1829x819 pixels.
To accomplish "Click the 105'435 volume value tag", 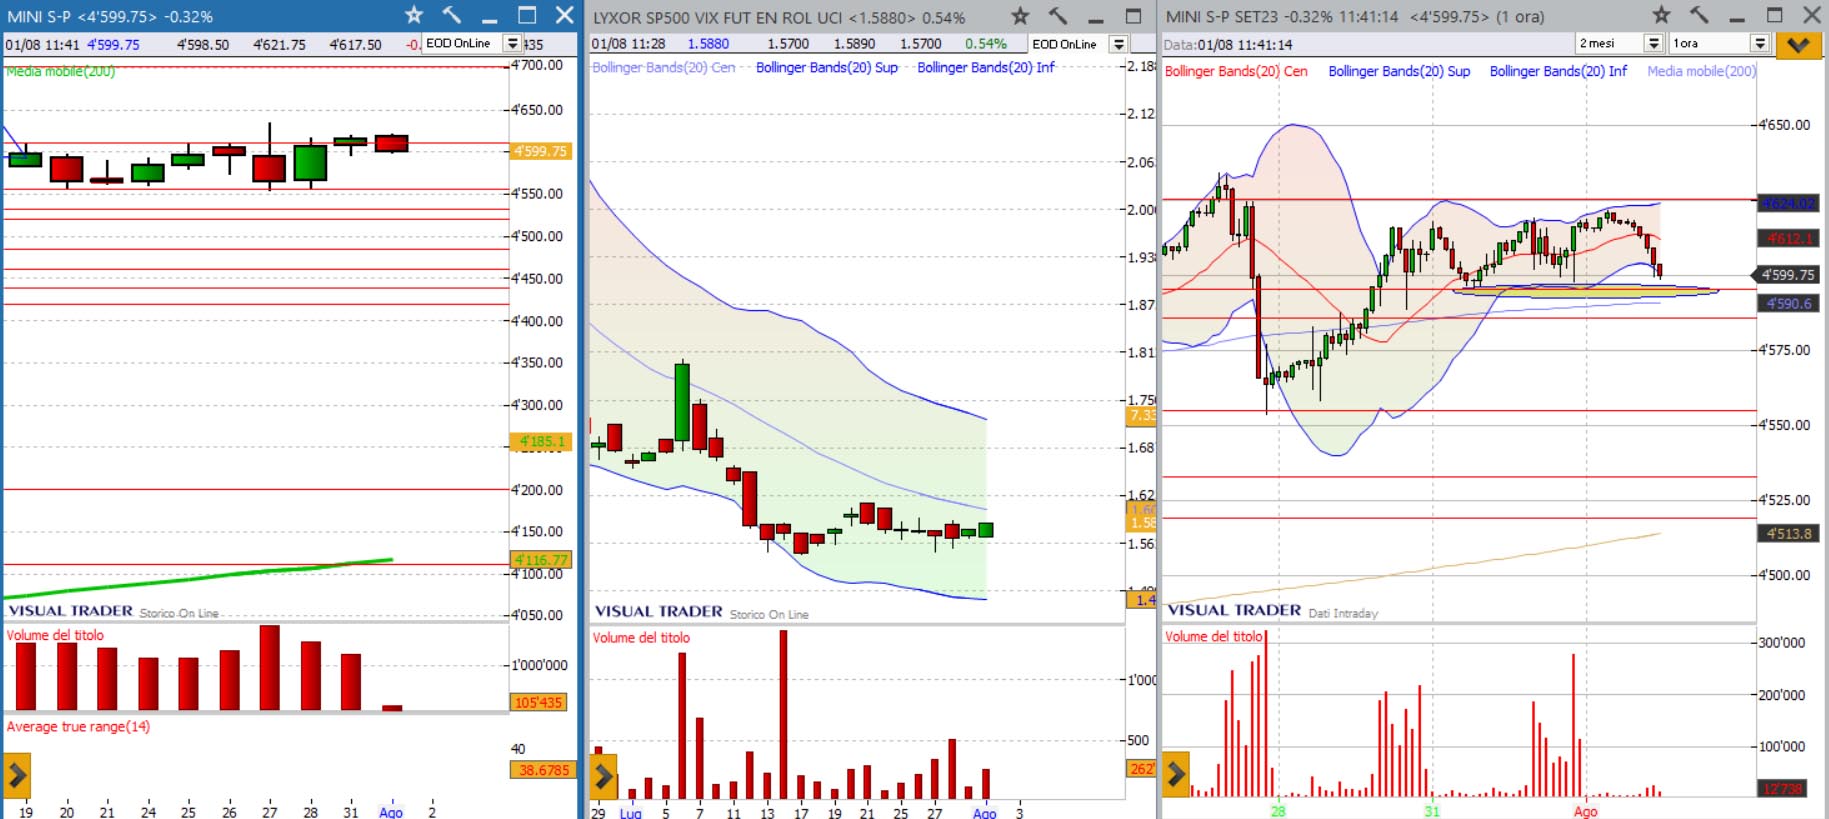I will click(539, 703).
